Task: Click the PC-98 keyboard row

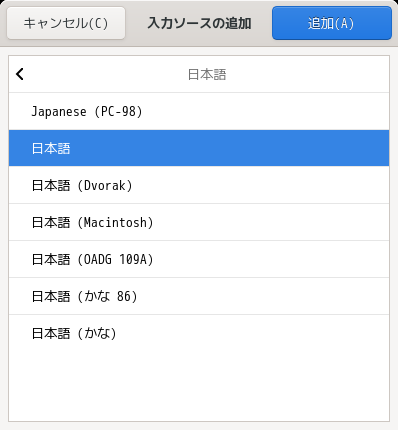Action: pyautogui.click(x=199, y=111)
